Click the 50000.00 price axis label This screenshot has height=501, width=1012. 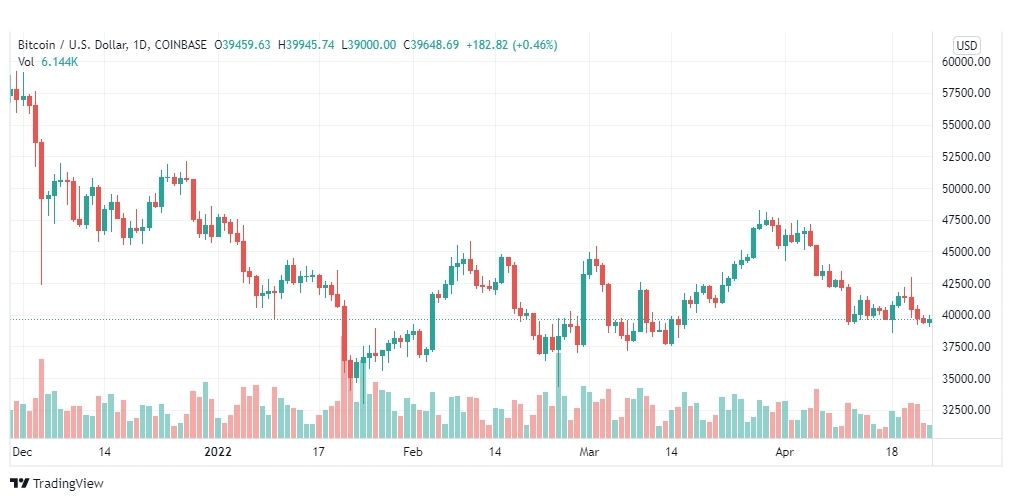(x=966, y=189)
